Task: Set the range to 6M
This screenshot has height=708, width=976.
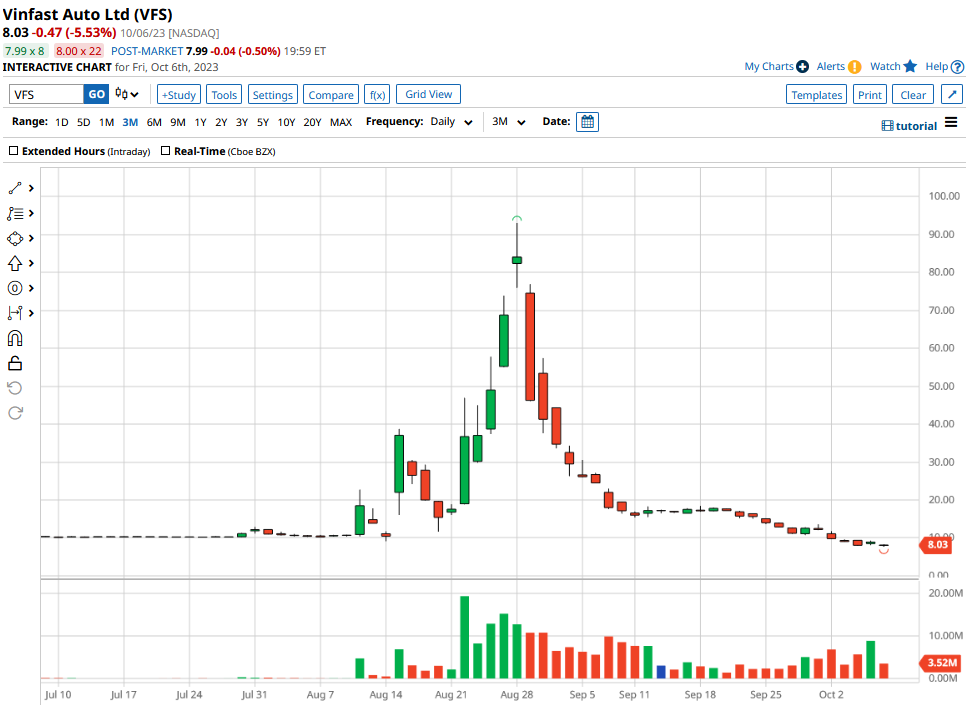Action: tap(154, 122)
